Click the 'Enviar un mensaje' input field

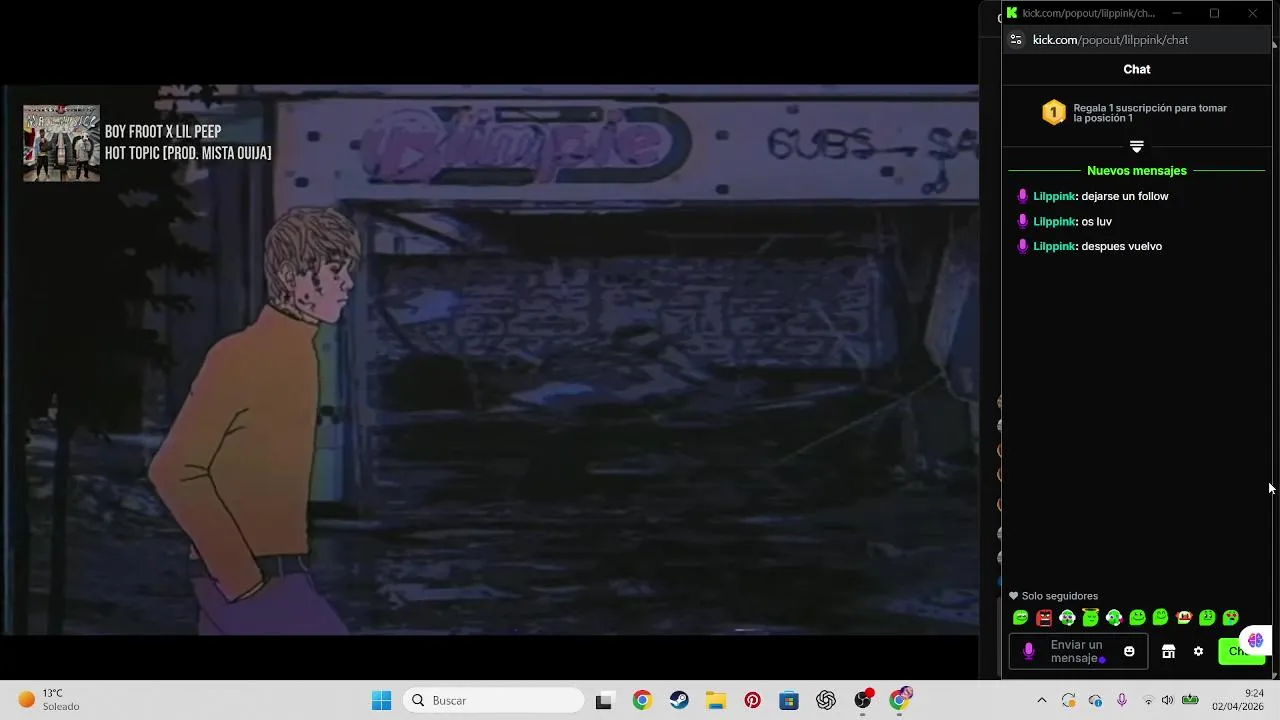click(x=1078, y=651)
